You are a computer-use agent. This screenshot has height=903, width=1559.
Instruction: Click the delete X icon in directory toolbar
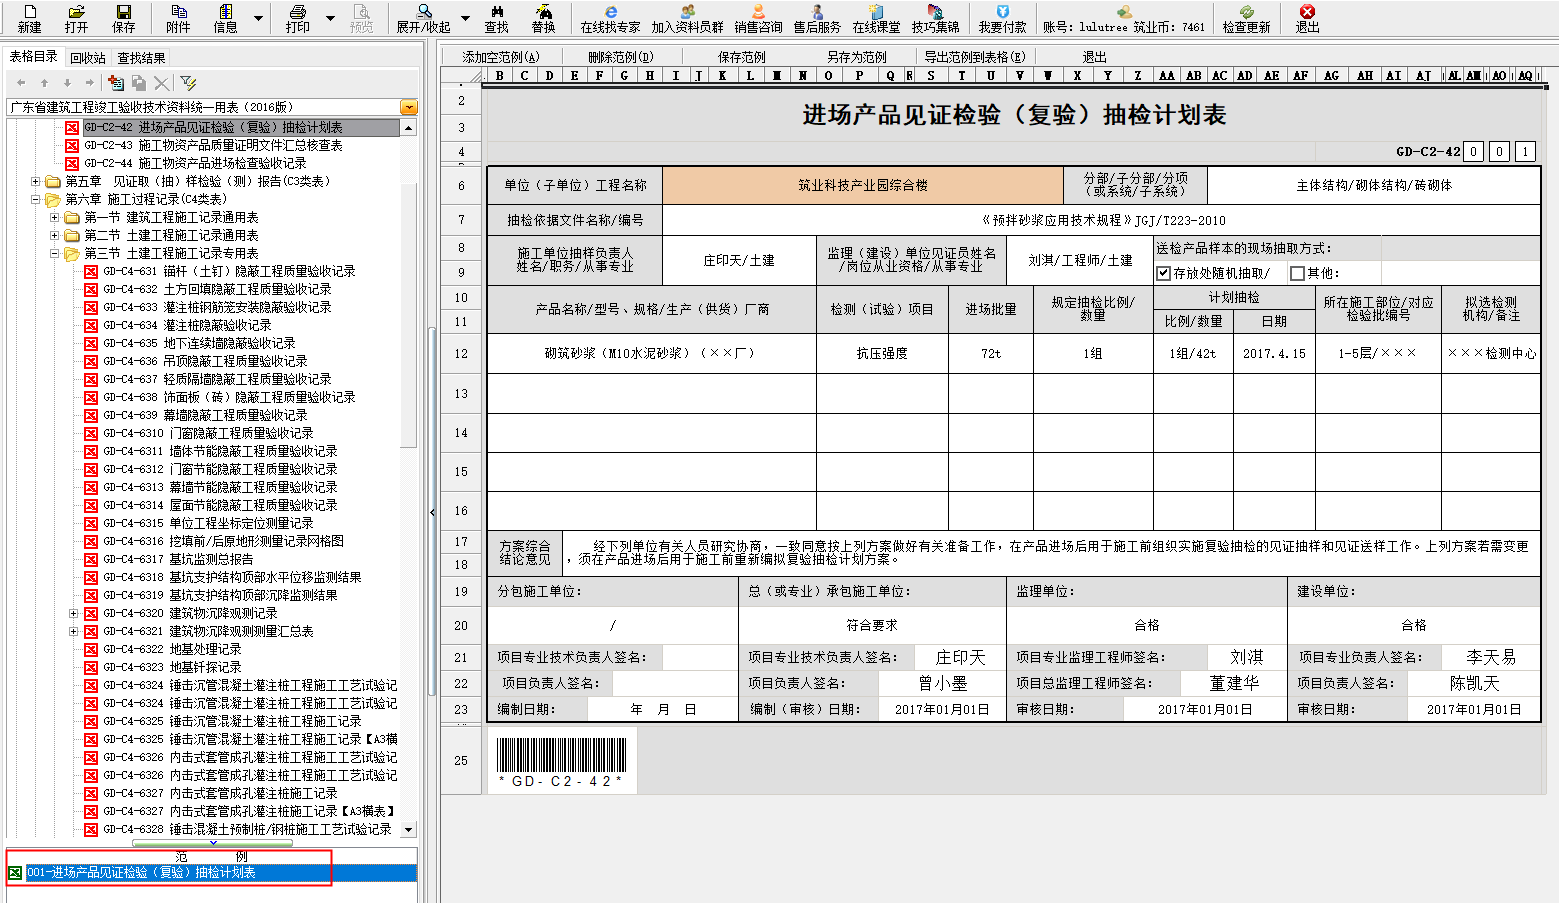point(162,83)
